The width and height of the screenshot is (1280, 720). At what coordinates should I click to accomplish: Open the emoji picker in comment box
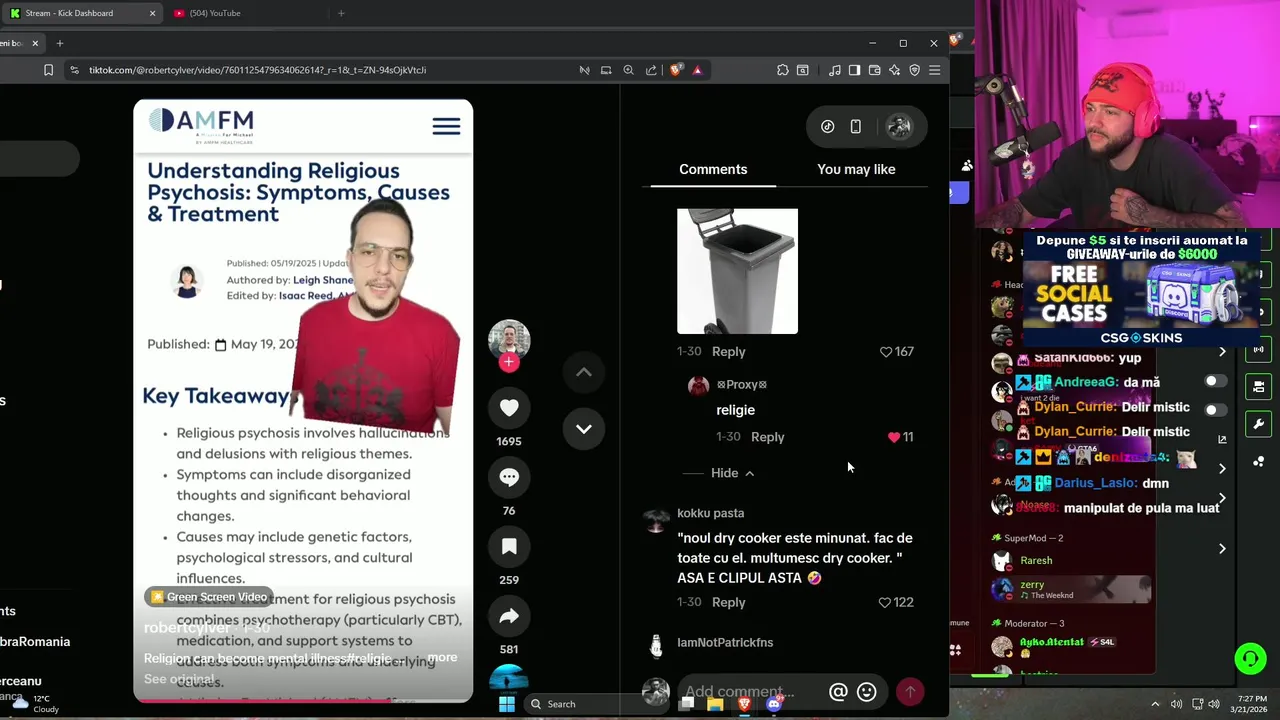[867, 692]
